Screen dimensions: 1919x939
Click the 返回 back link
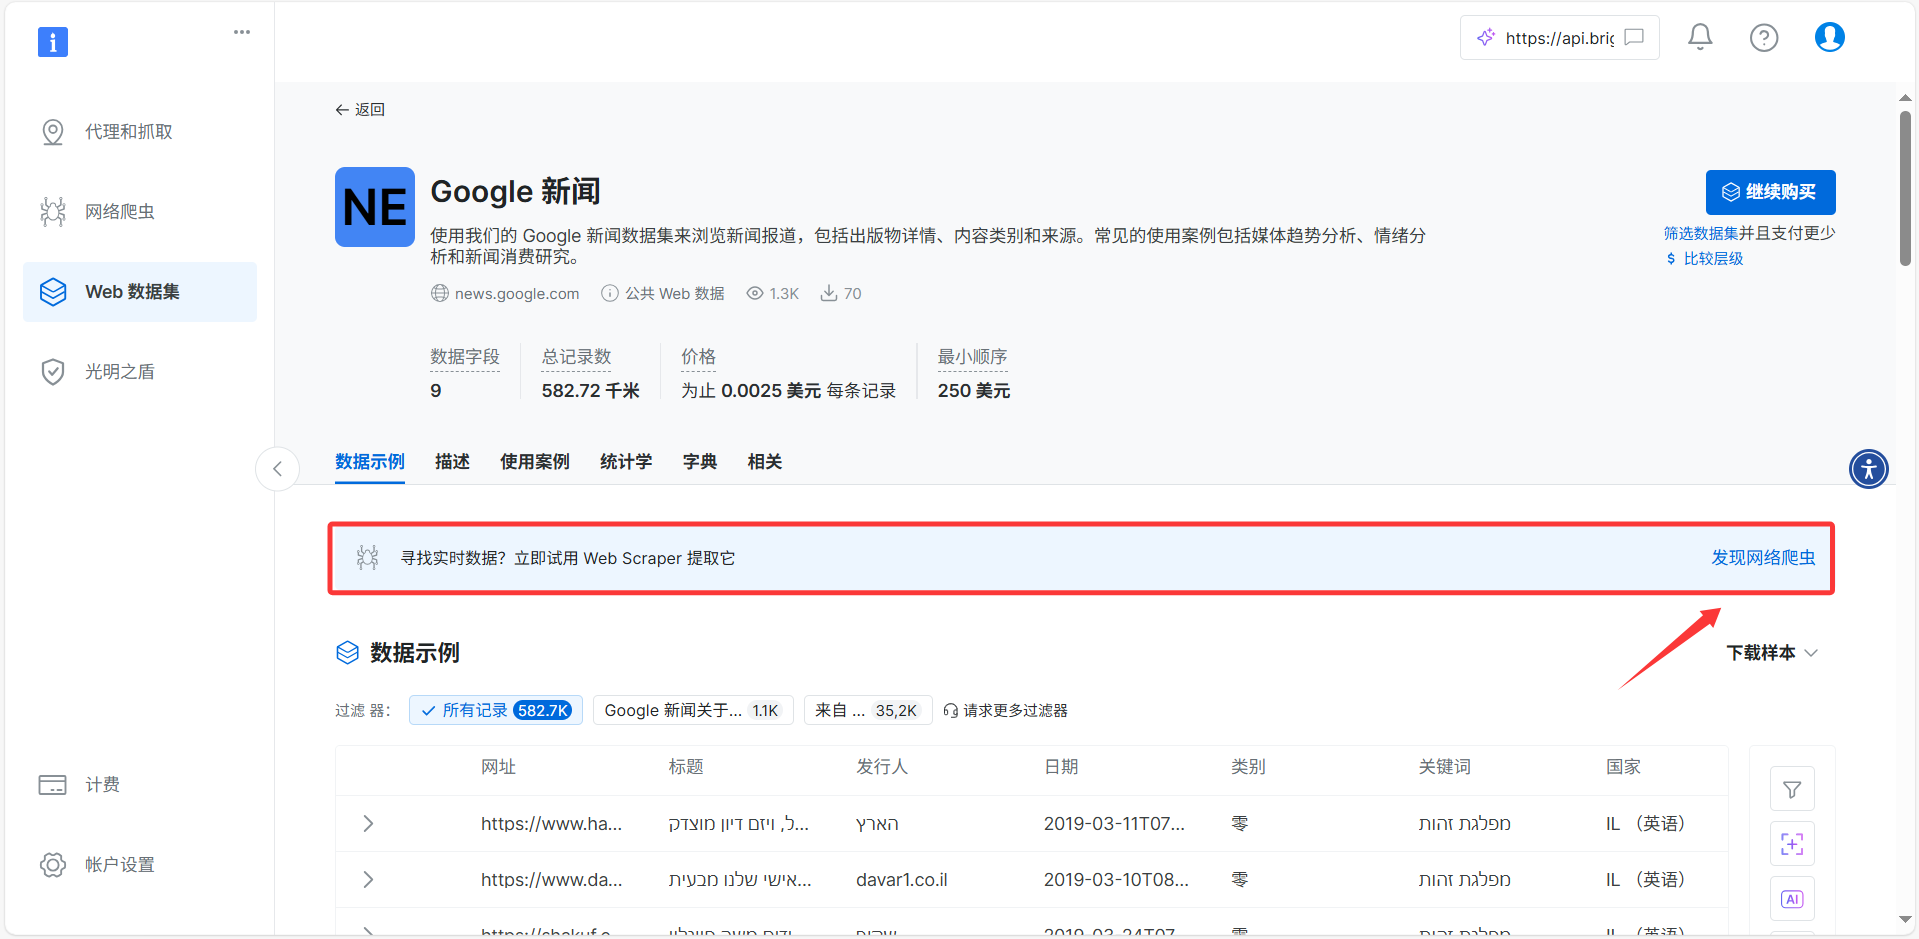(x=360, y=110)
